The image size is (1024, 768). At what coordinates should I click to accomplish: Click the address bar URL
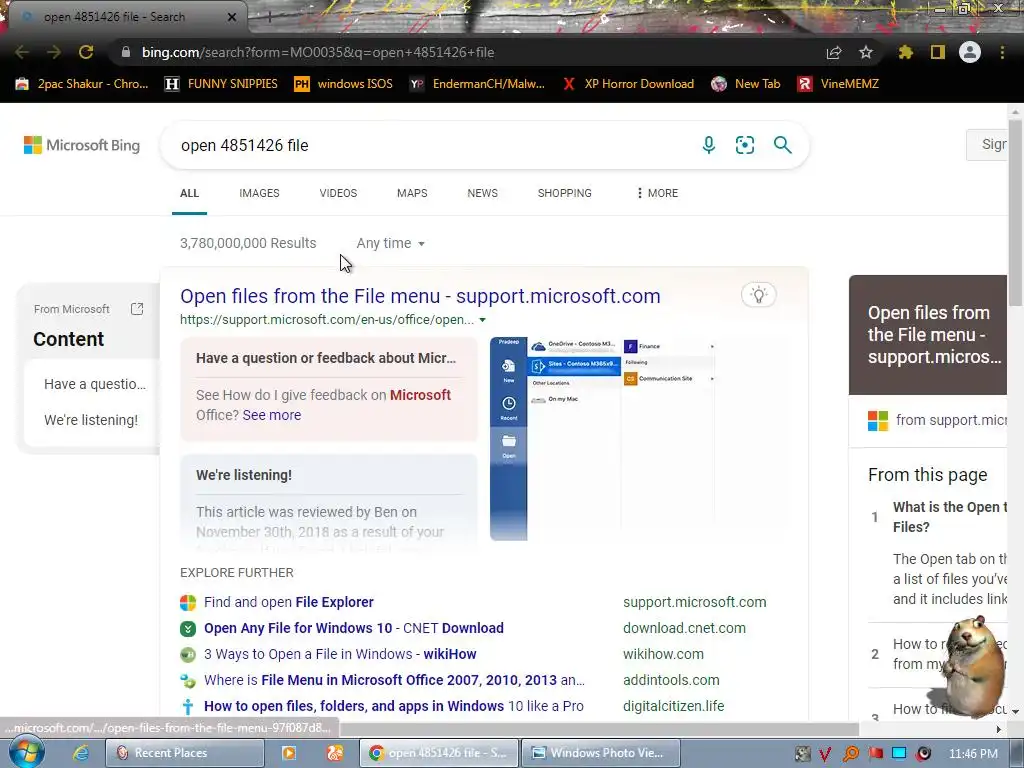(318, 52)
